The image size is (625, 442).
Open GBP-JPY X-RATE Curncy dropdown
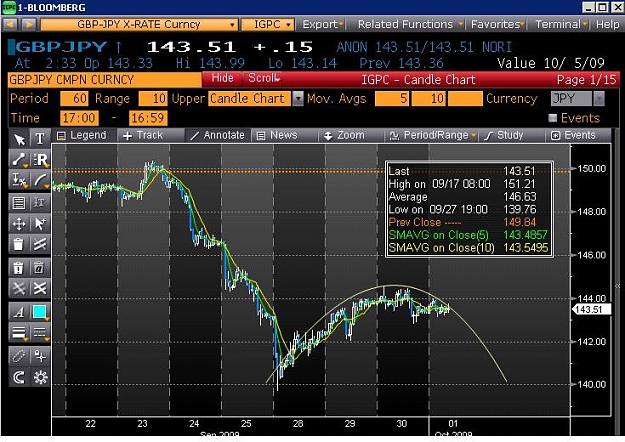click(x=139, y=24)
